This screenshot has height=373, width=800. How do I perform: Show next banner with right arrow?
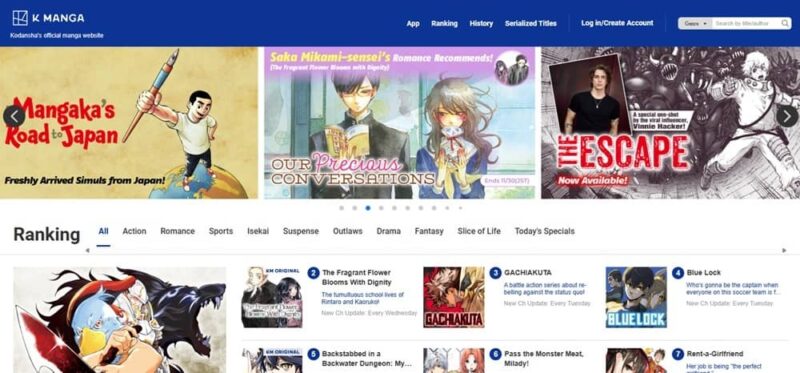[787, 116]
